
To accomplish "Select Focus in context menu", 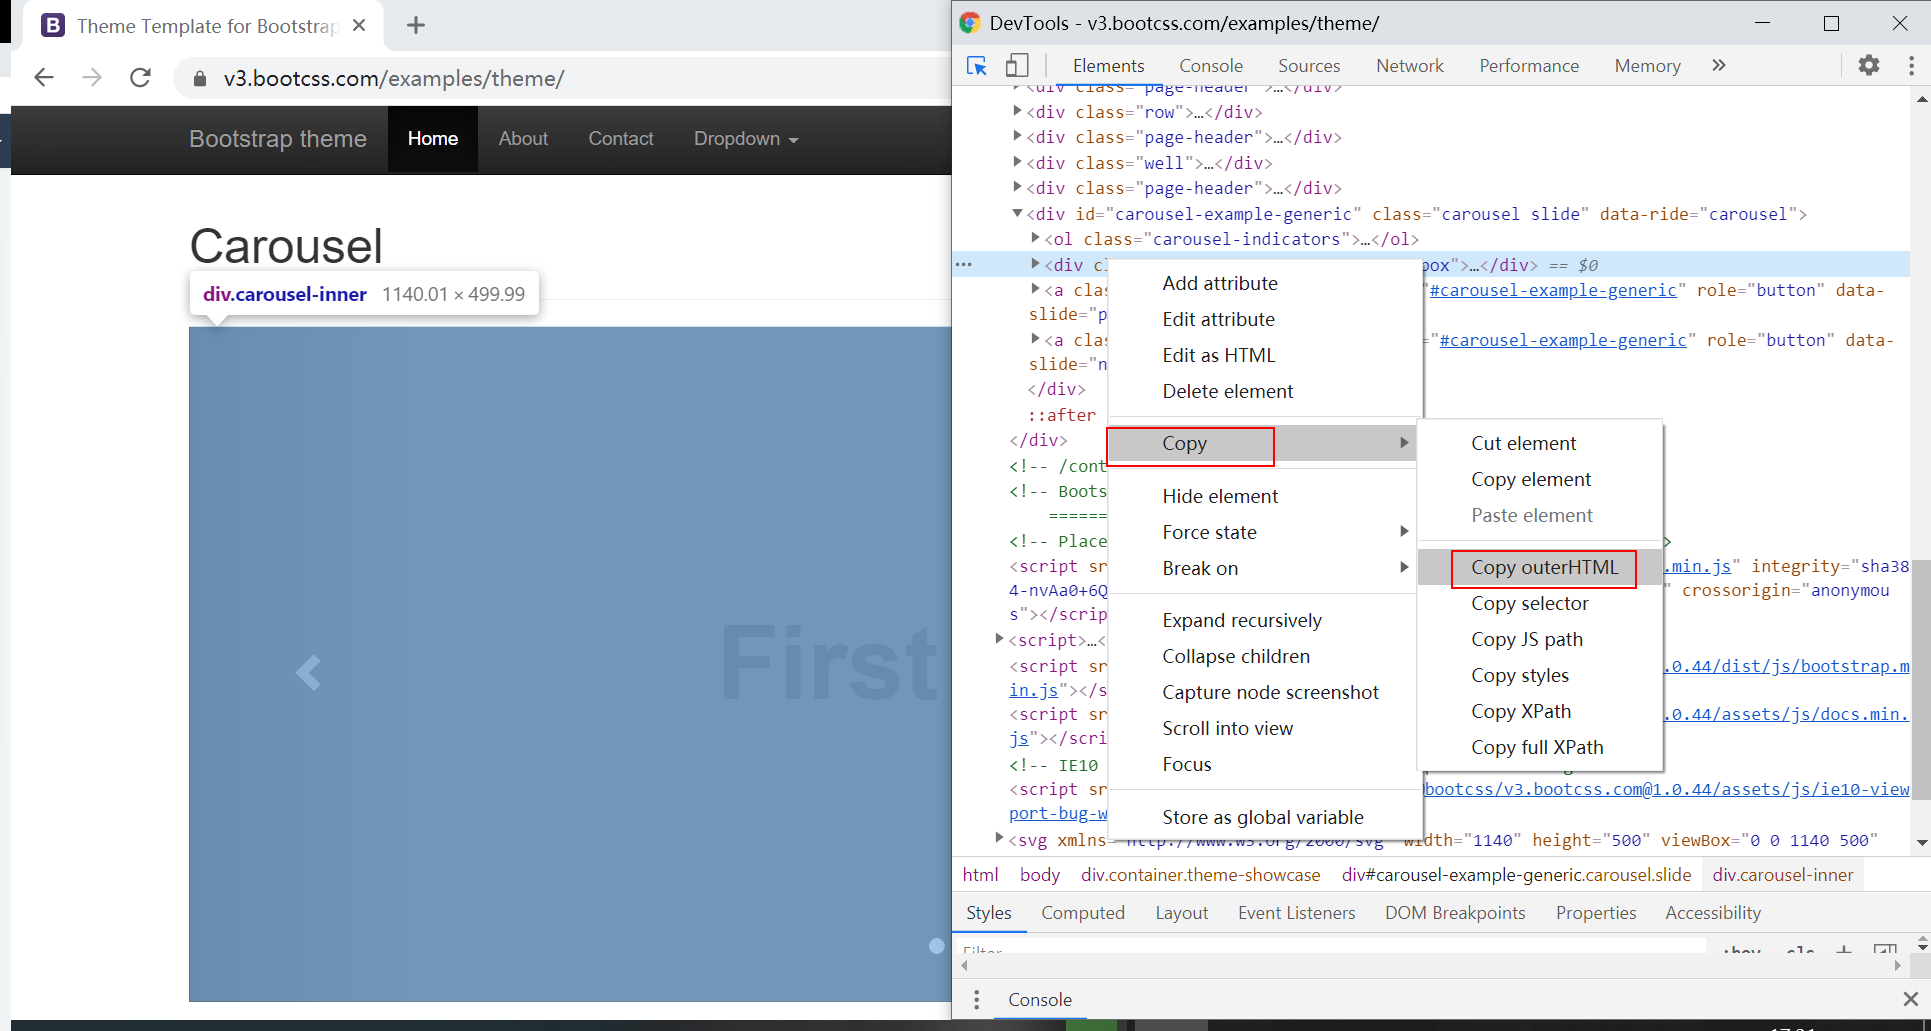I will 1265,764.
